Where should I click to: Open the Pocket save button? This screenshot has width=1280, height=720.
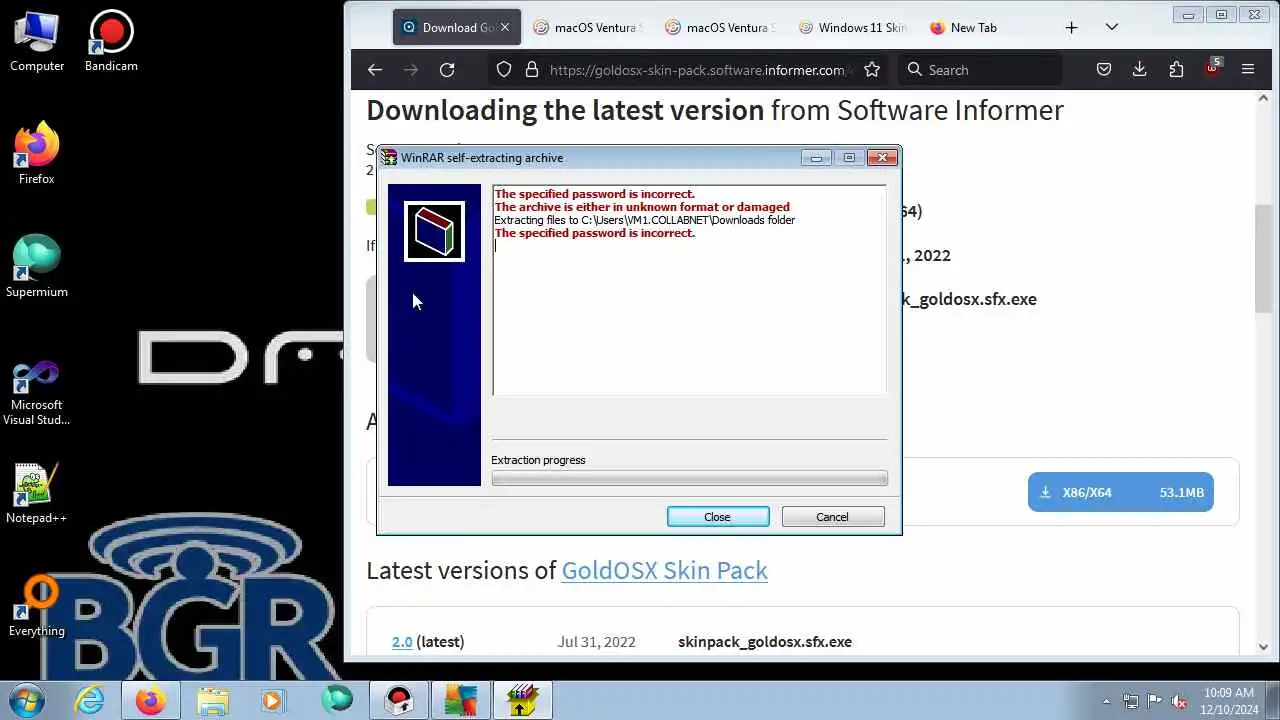tap(1104, 70)
